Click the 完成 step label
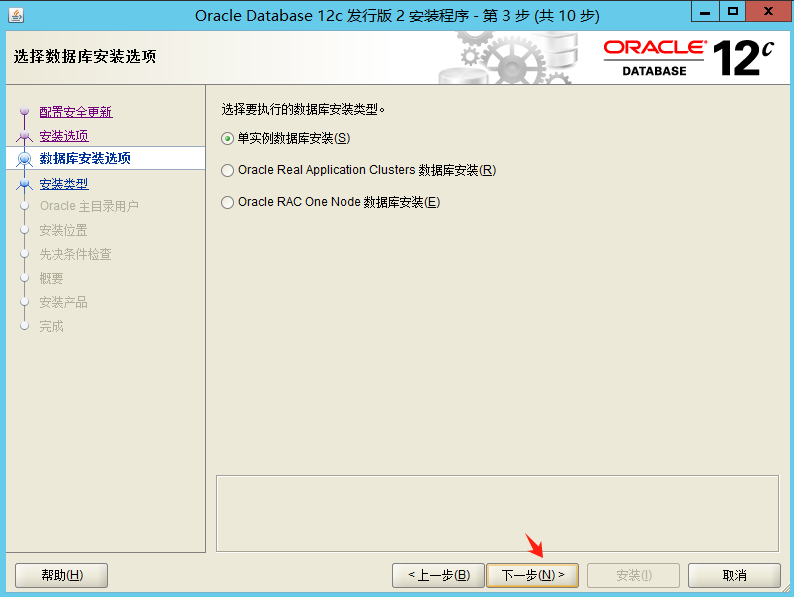This screenshot has width=794, height=597. click(52, 326)
